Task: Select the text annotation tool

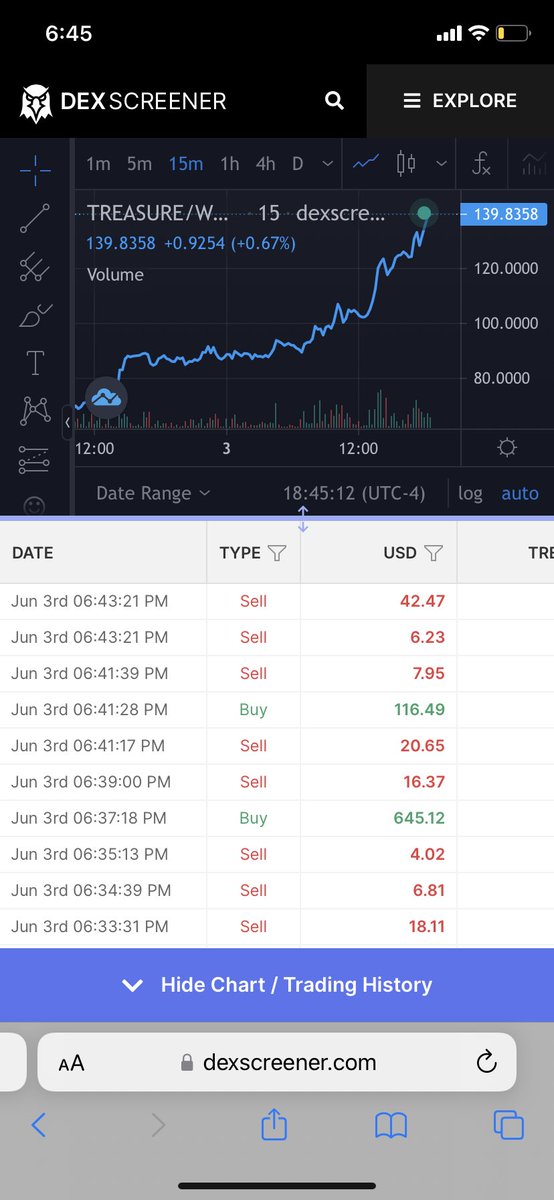Action: 36,363
